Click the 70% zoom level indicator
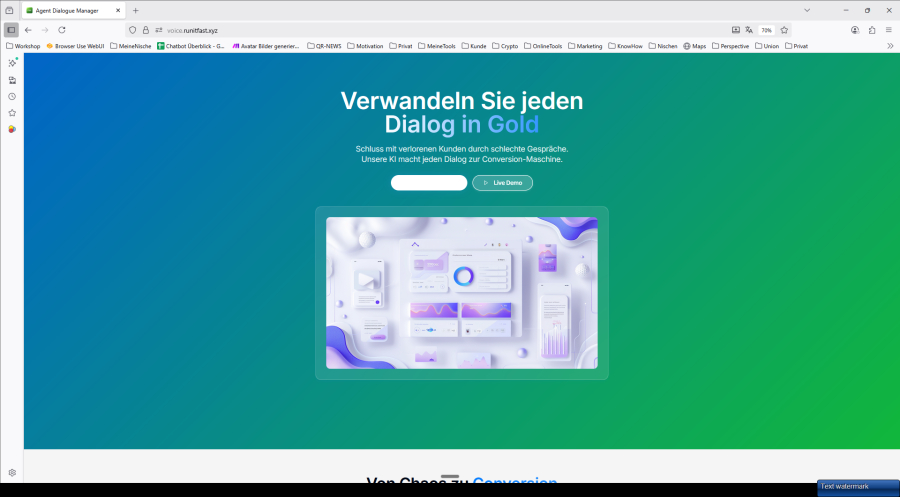This screenshot has height=497, width=900. (766, 30)
